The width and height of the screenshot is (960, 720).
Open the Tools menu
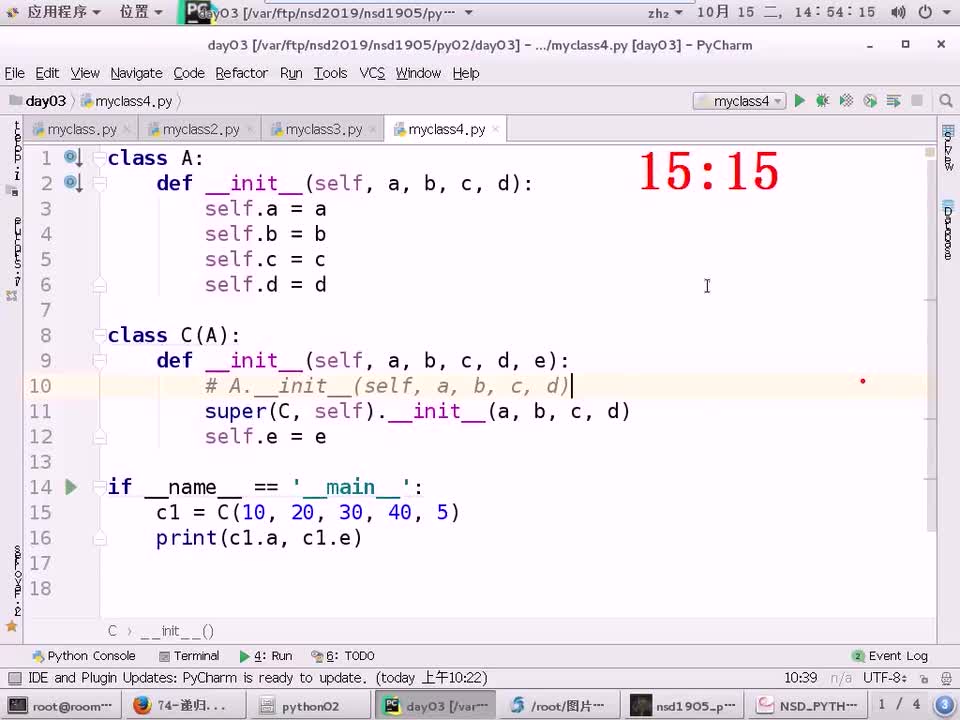331,73
